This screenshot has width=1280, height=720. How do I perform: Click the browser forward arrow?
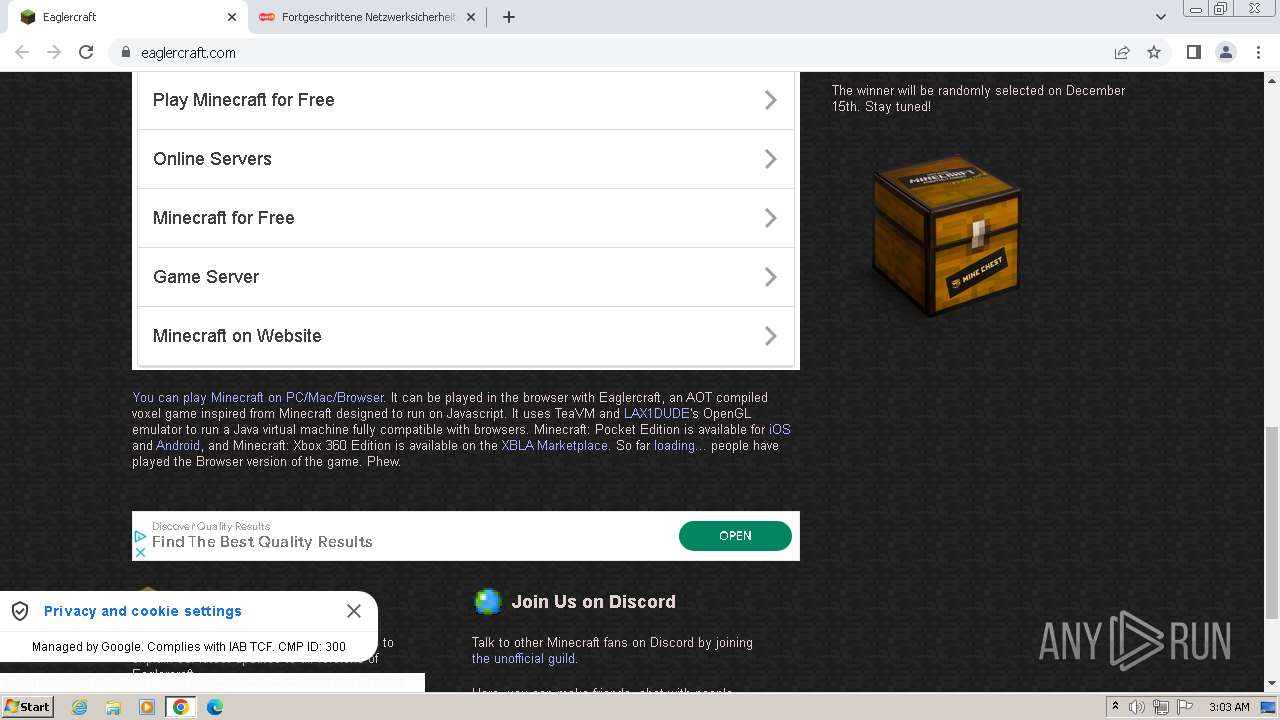point(54,52)
